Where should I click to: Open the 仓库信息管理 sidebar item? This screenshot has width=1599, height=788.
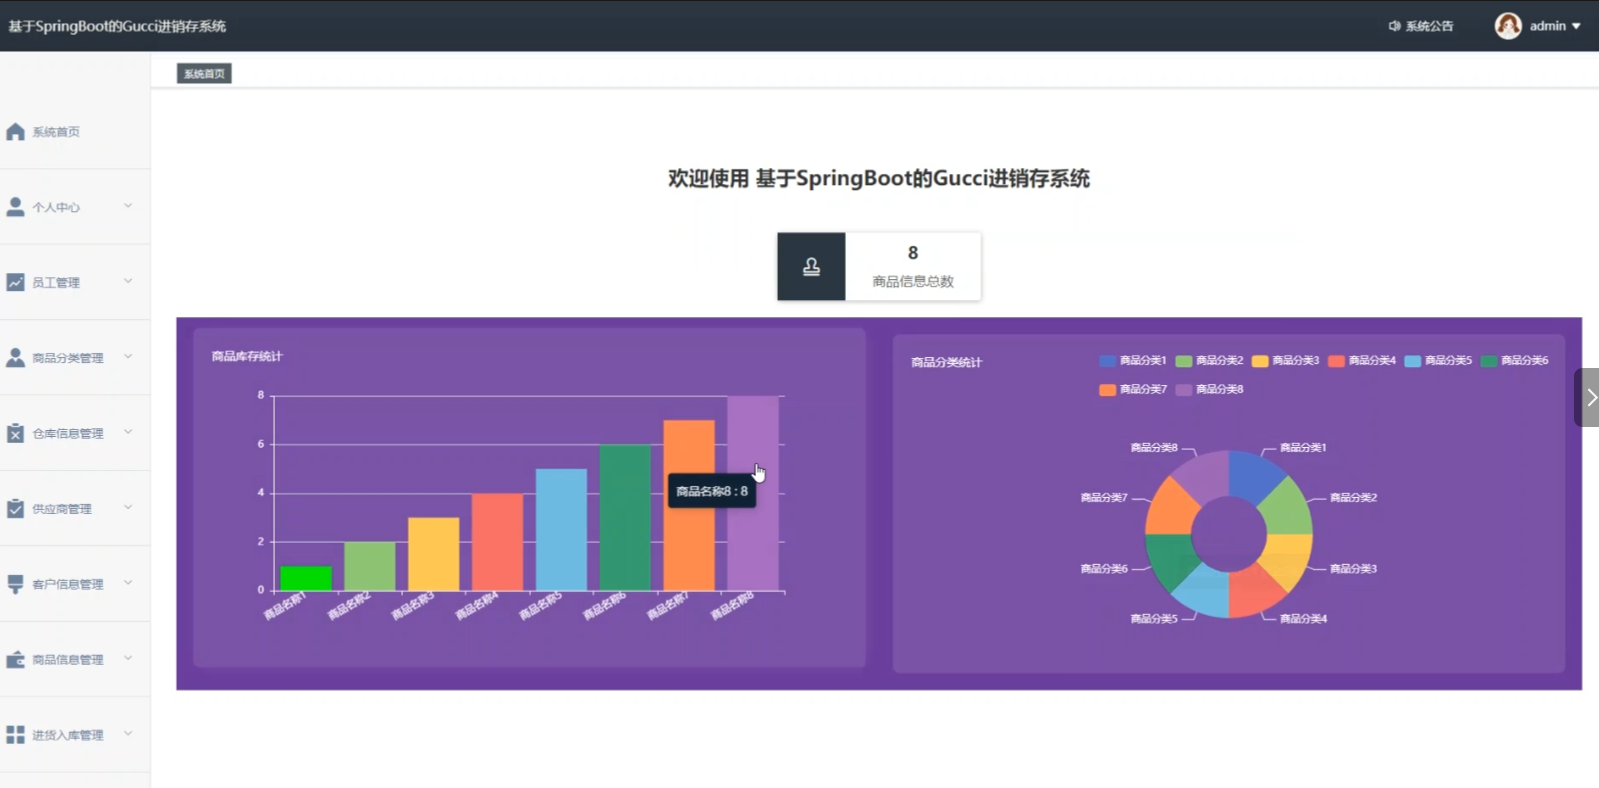75,433
